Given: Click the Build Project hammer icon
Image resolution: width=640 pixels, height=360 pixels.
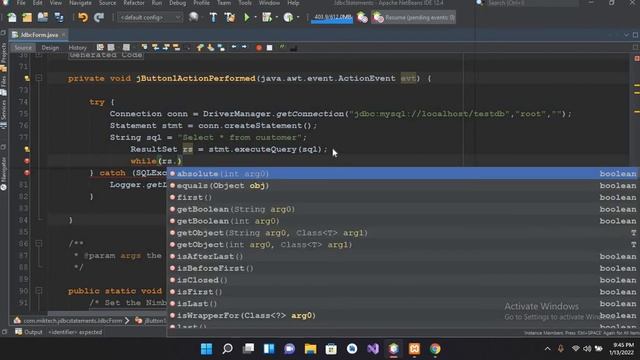Looking at the screenshot, I should click(x=213, y=18).
